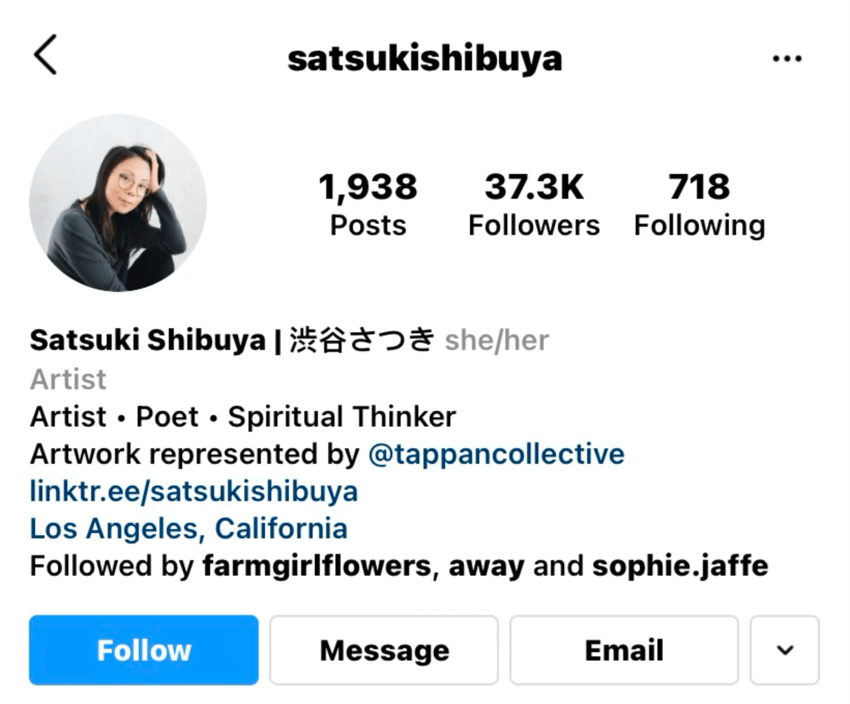Tap the back arrow icon
This screenshot has width=850, height=704.
pos(46,55)
